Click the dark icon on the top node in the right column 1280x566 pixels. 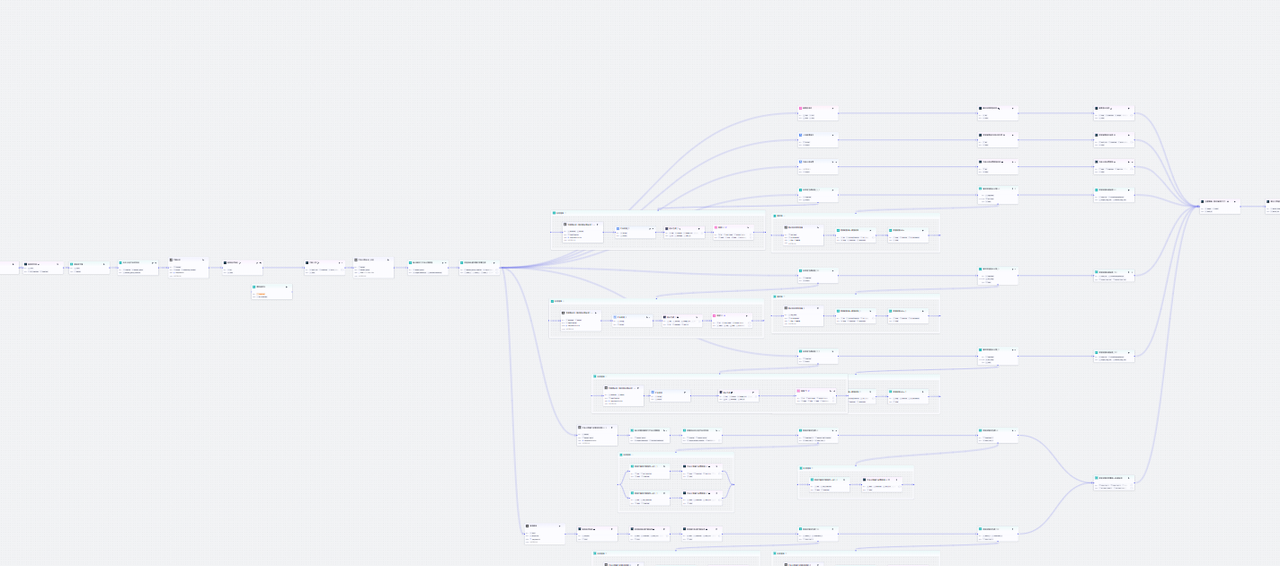pyautogui.click(x=1097, y=108)
